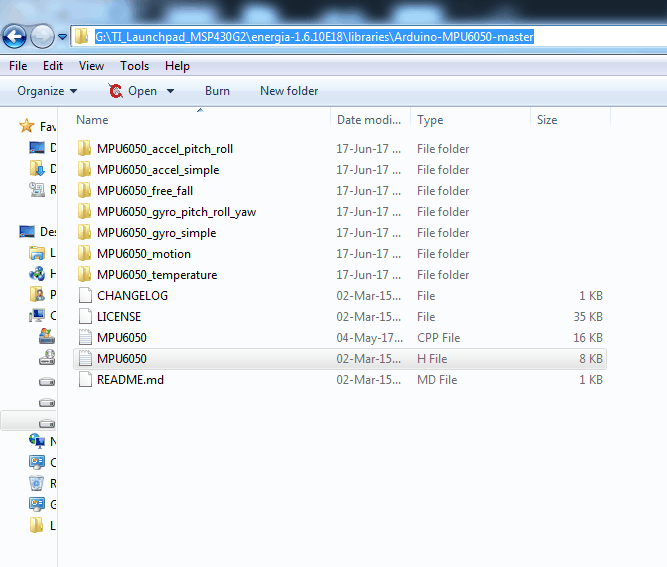Open the Edit menu

53,66
